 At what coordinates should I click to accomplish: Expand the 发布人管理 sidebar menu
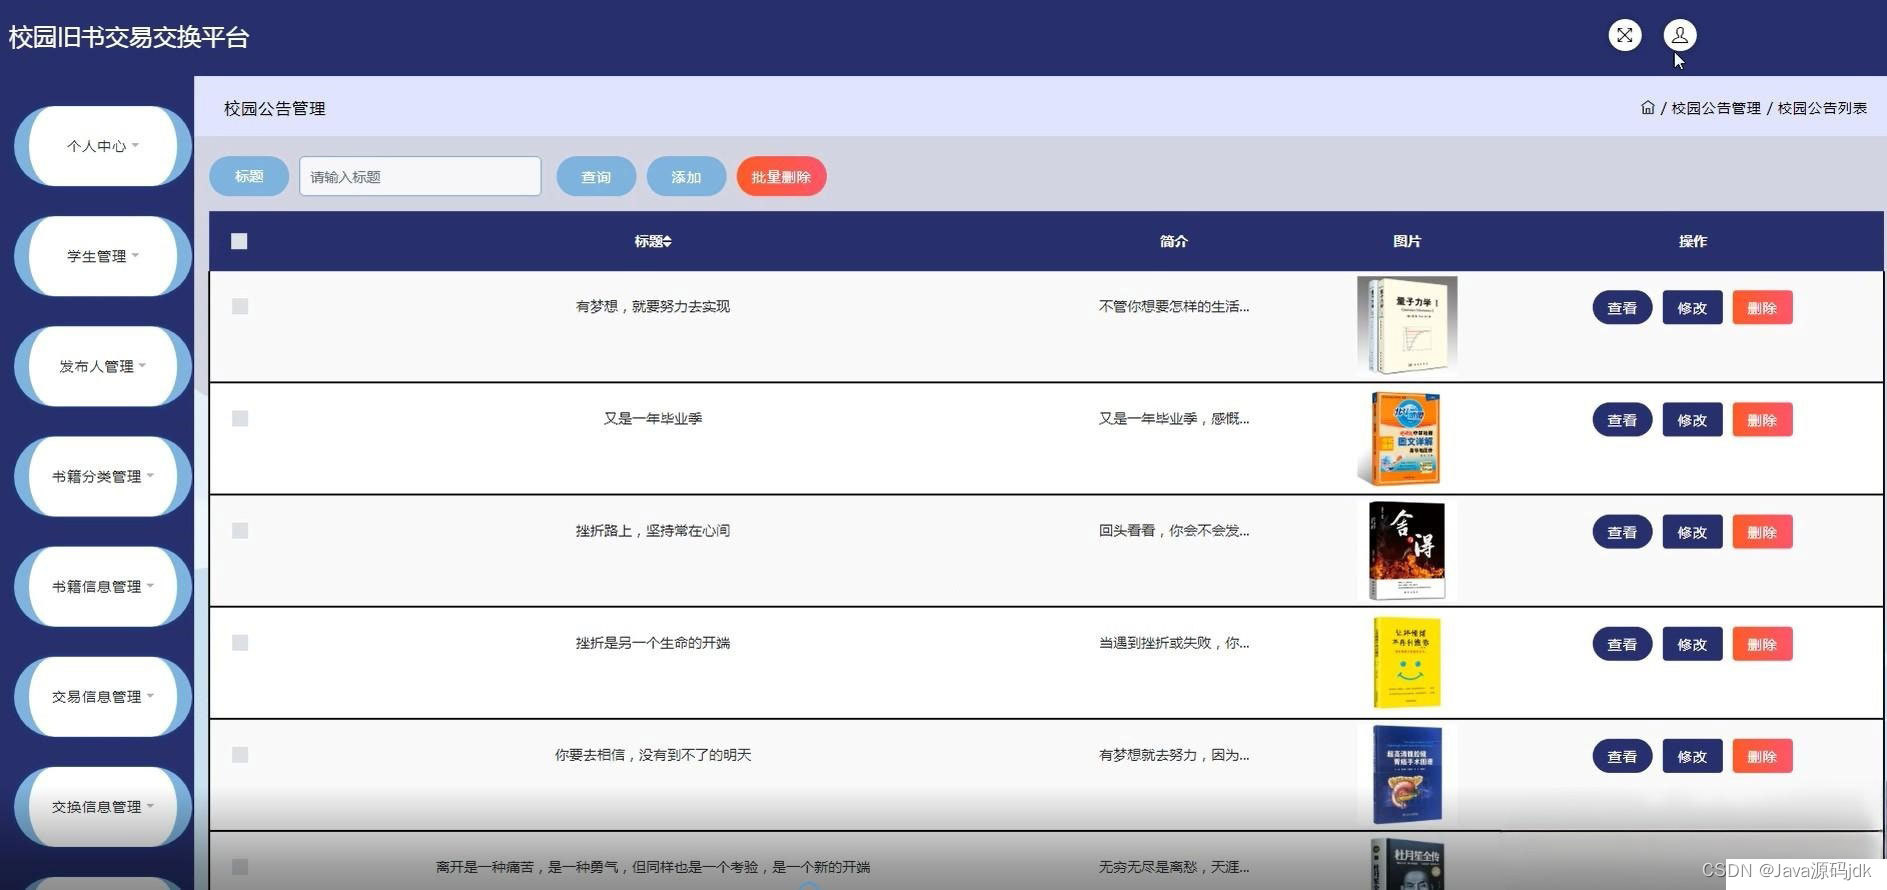[x=103, y=366]
